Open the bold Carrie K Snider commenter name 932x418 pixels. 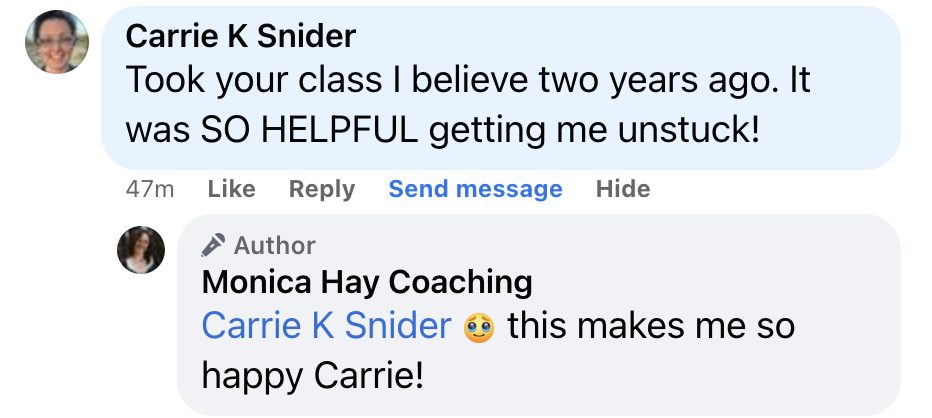point(240,37)
